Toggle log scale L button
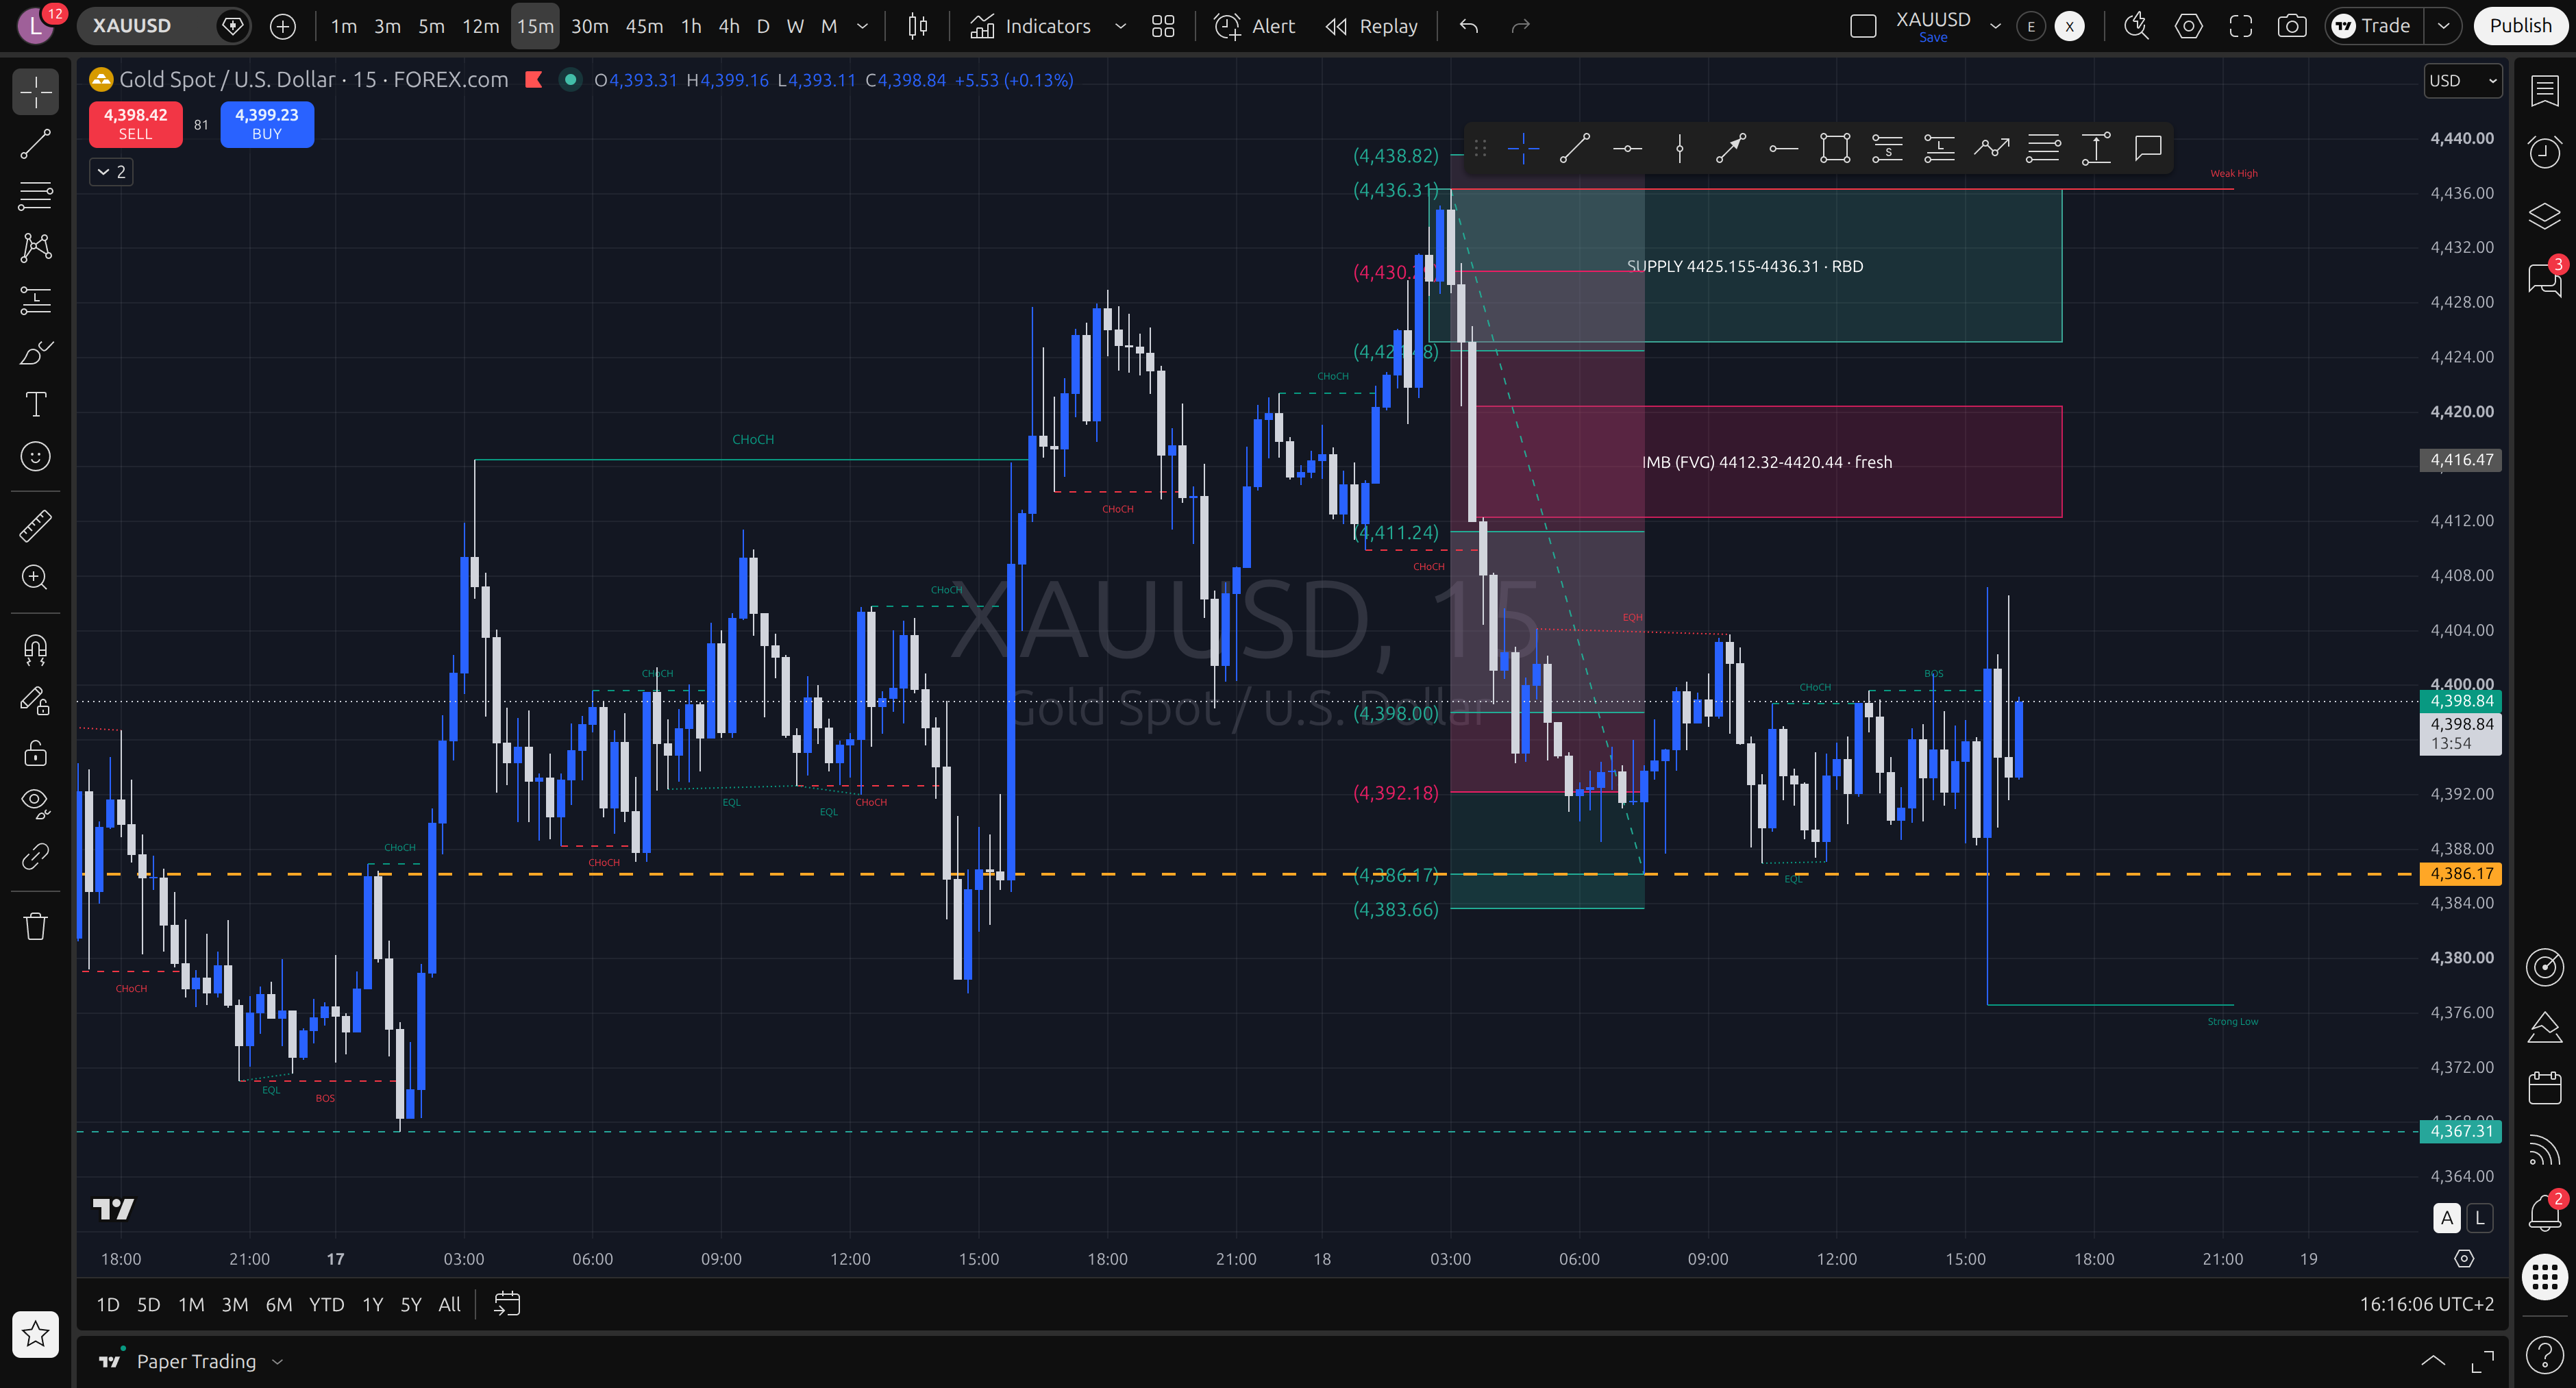 2479,1218
